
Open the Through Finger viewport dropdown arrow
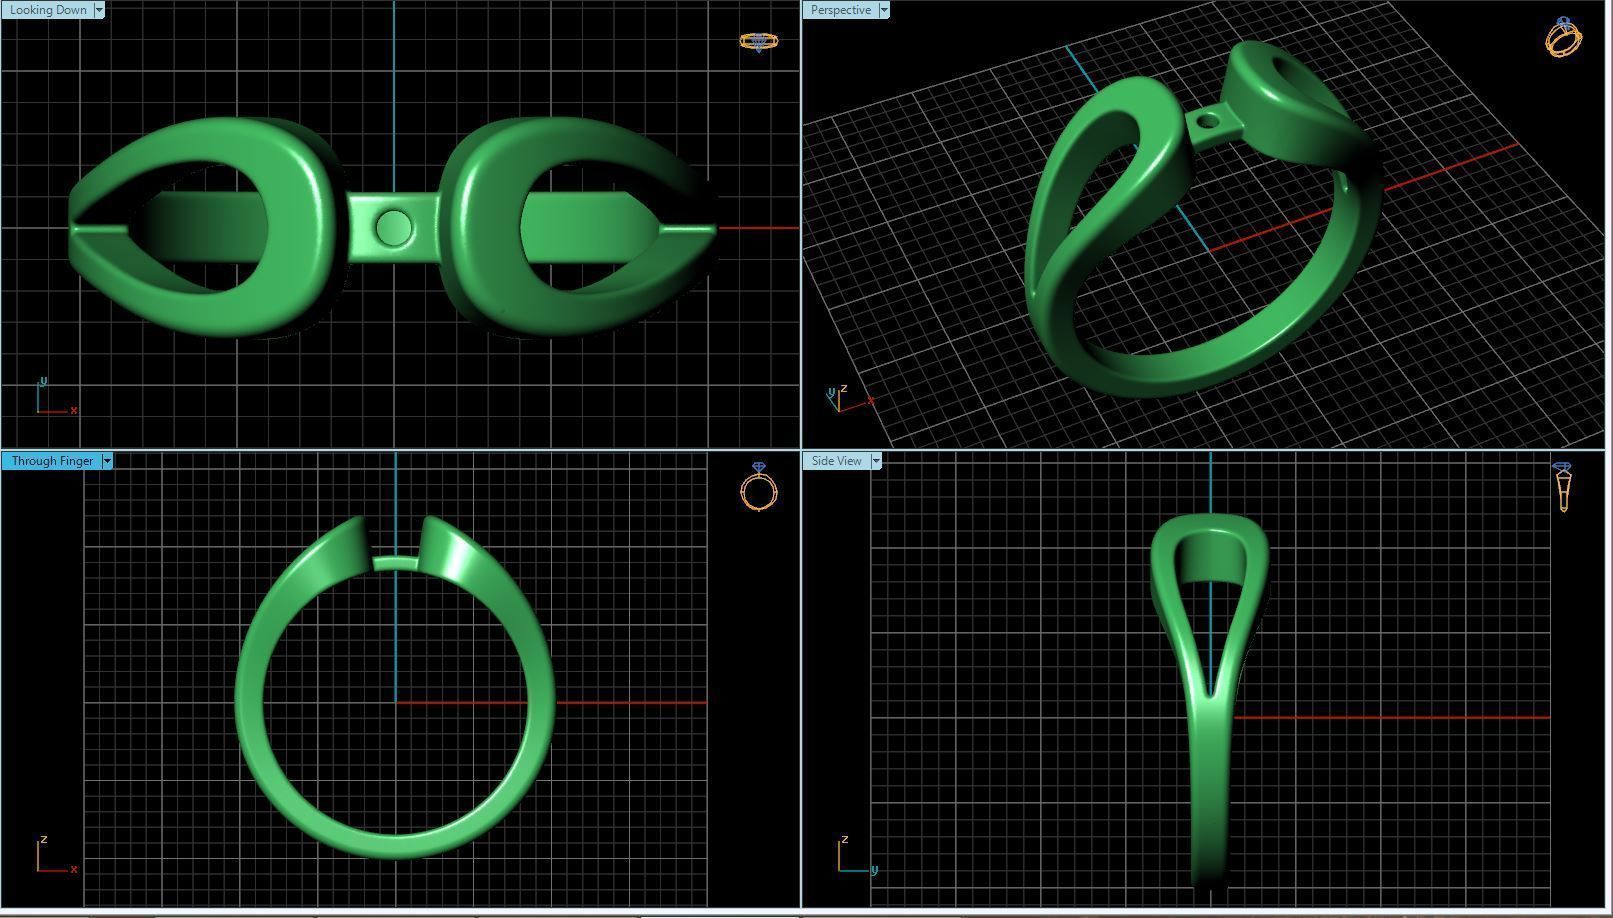tap(107, 461)
